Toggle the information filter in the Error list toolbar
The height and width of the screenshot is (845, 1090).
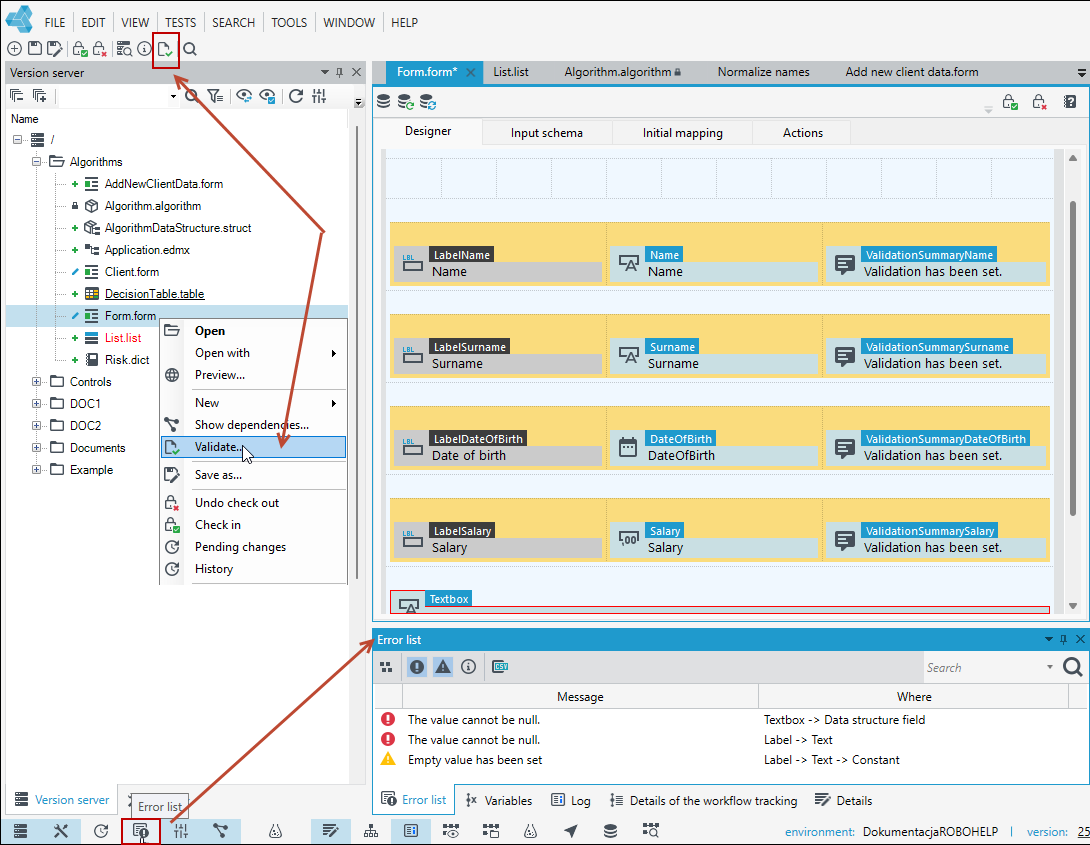pos(469,667)
